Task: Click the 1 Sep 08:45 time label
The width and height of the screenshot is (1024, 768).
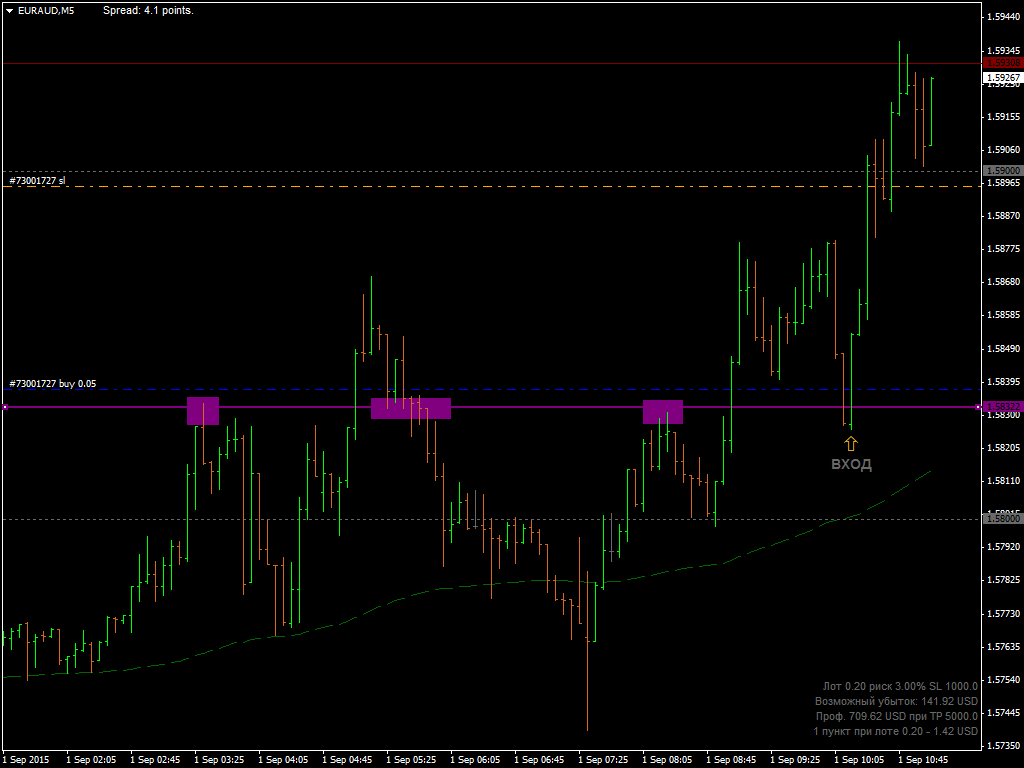Action: 731,760
